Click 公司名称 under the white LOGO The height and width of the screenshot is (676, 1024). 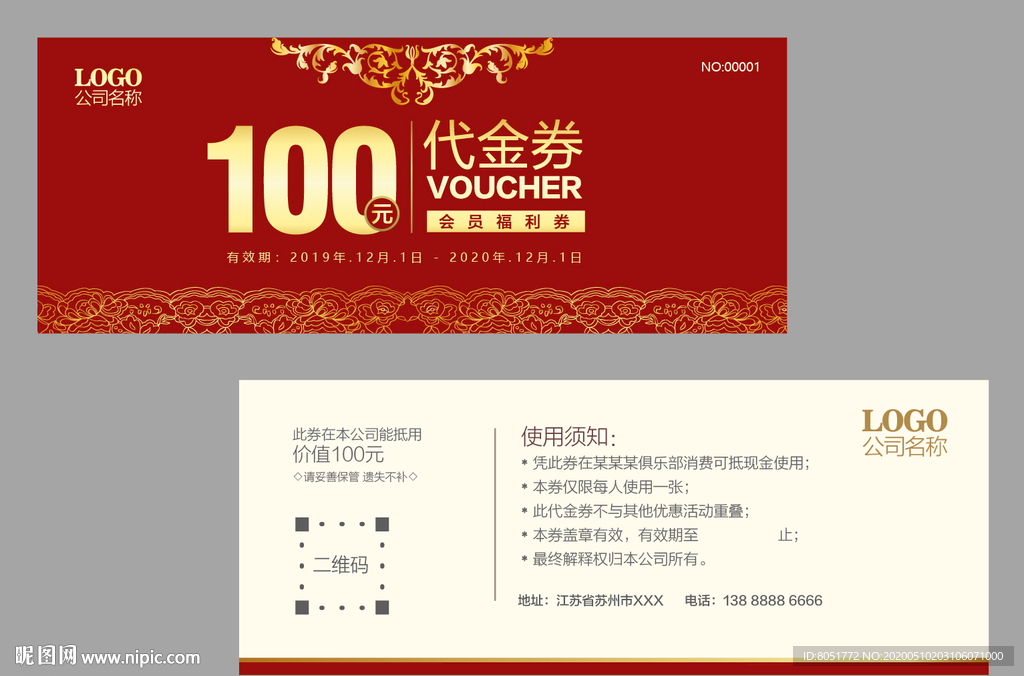(x=108, y=98)
